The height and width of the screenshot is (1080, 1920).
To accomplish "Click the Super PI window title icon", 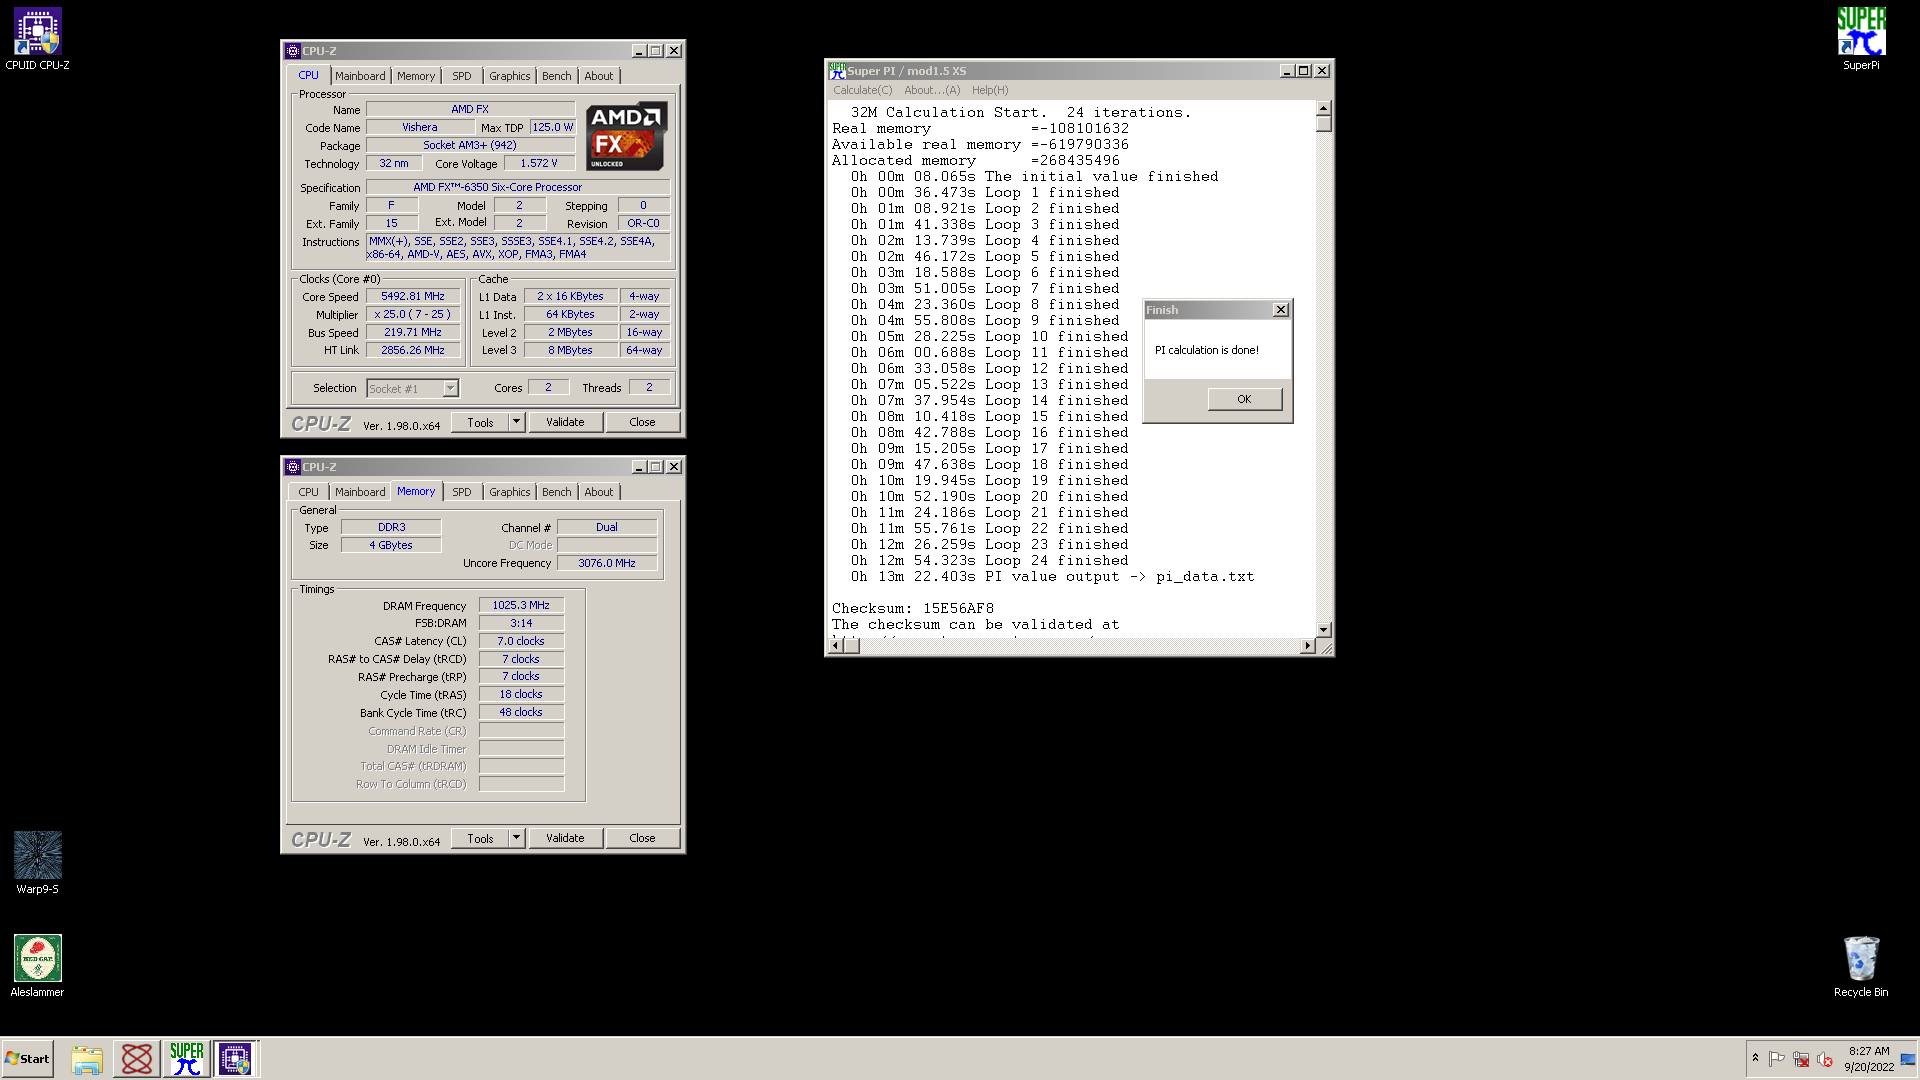I will pyautogui.click(x=837, y=71).
